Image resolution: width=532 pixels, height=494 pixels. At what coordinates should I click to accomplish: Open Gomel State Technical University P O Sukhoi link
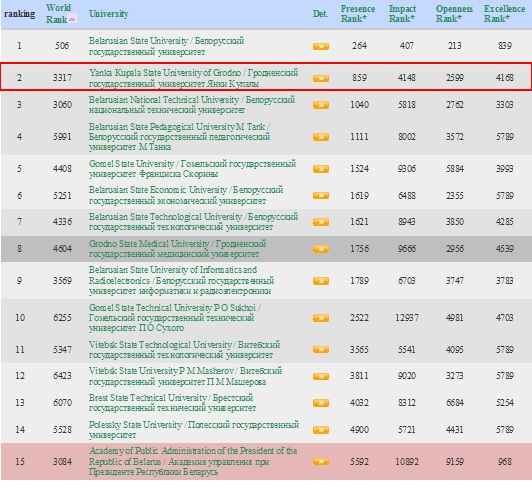[x=175, y=318]
